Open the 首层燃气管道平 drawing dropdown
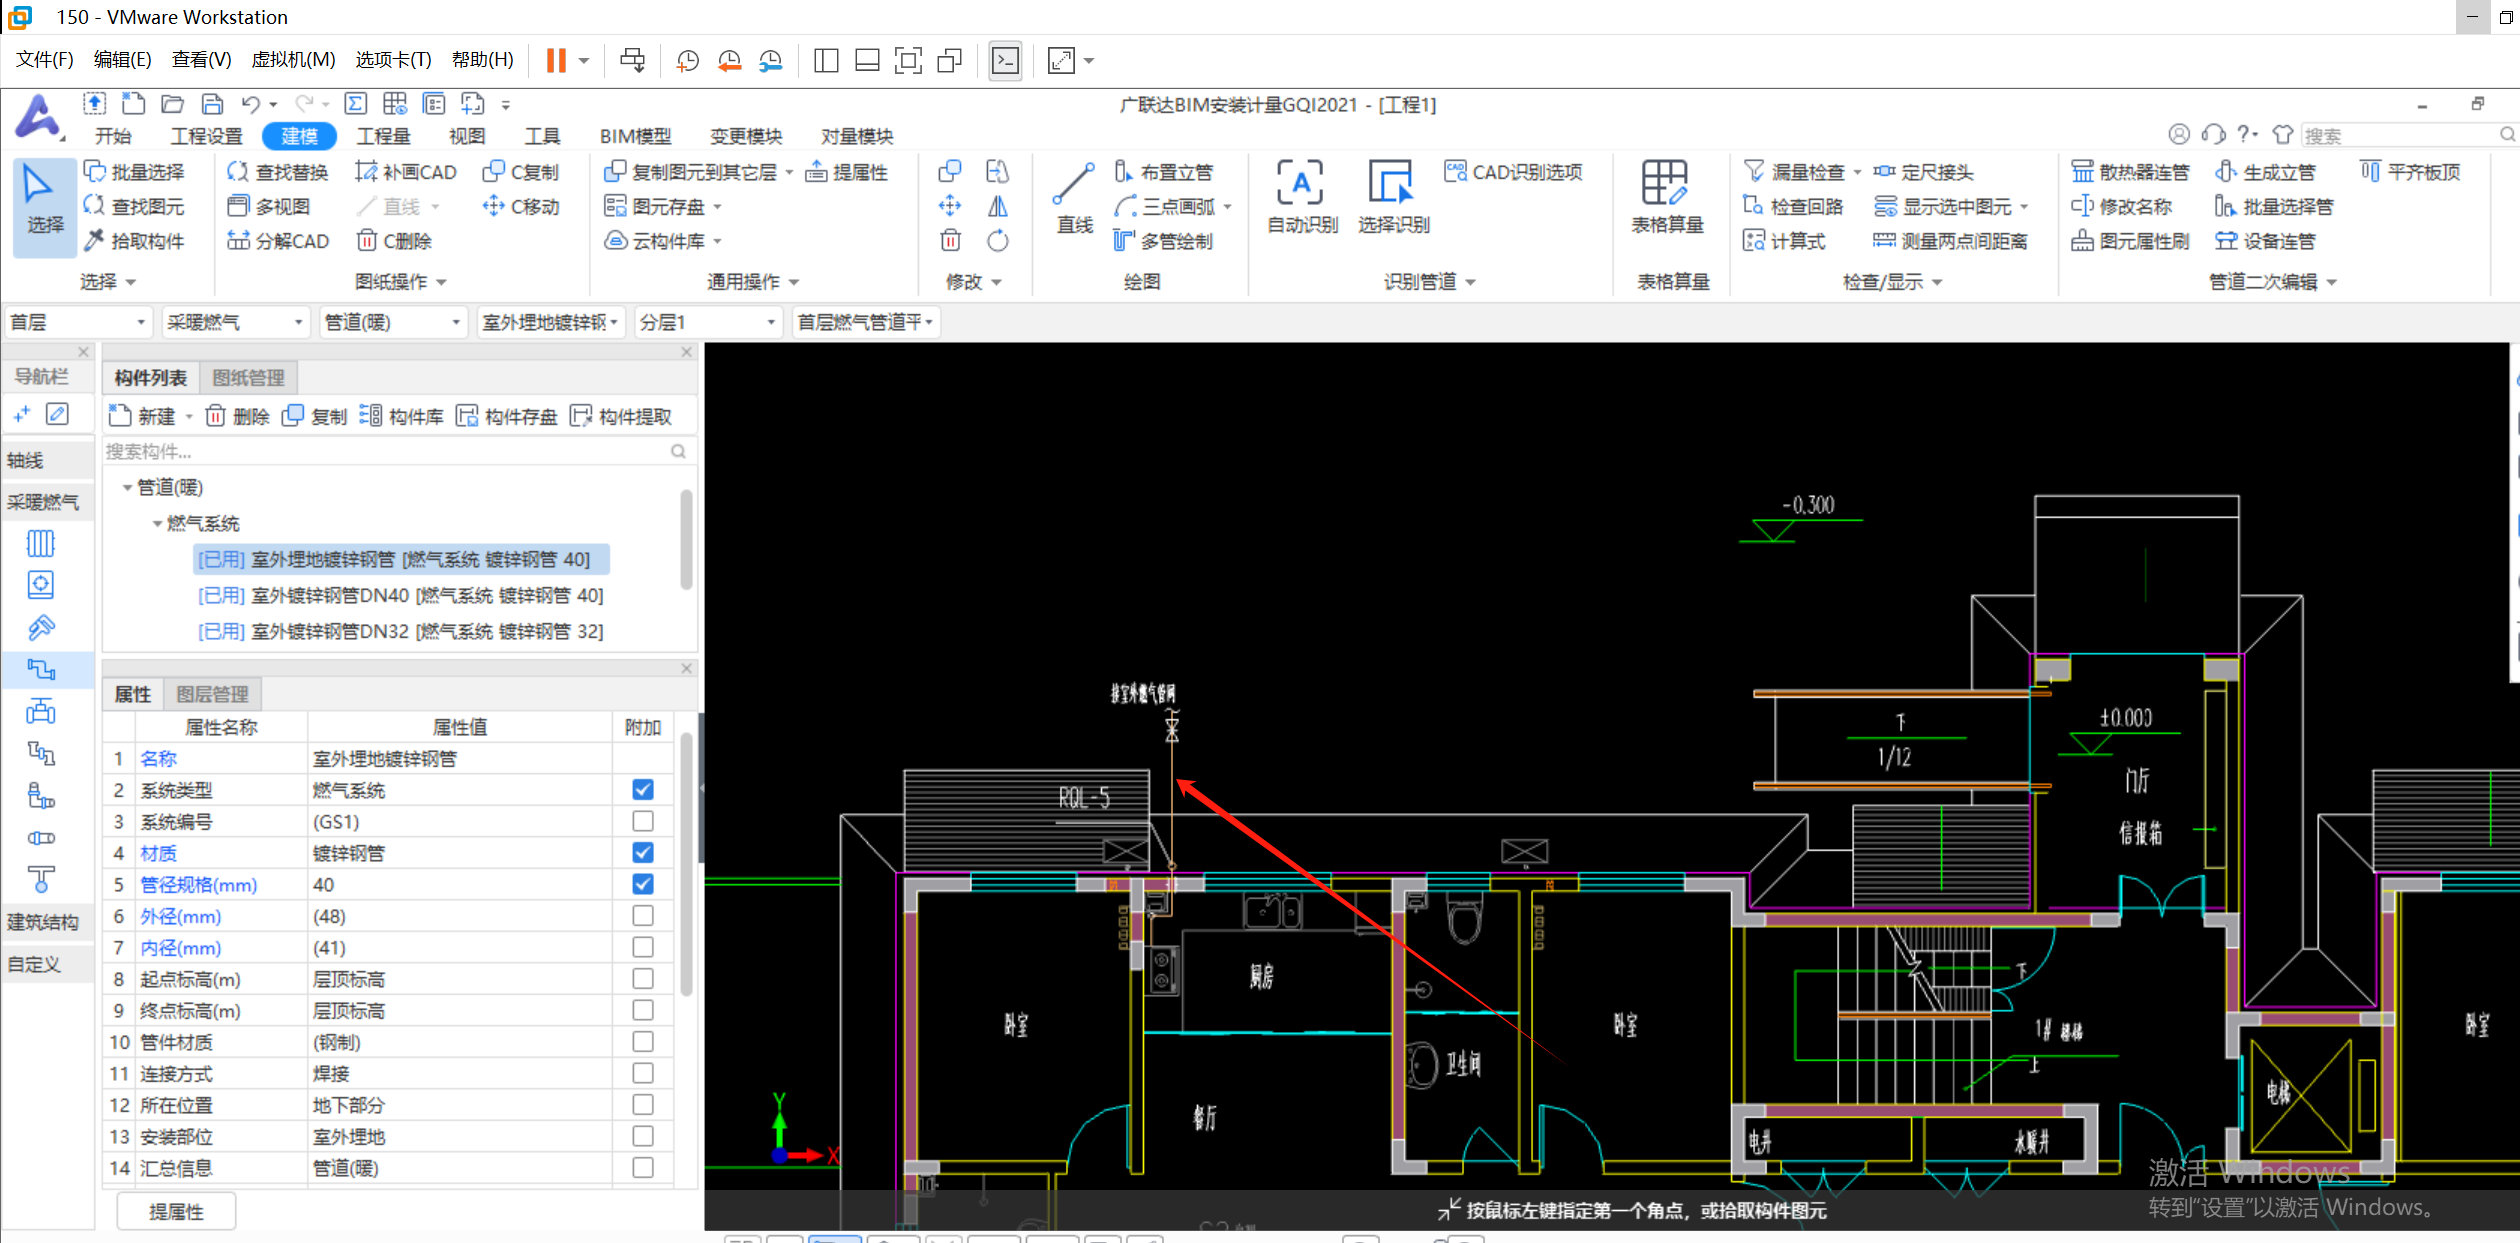This screenshot has width=2520, height=1243. (x=866, y=322)
